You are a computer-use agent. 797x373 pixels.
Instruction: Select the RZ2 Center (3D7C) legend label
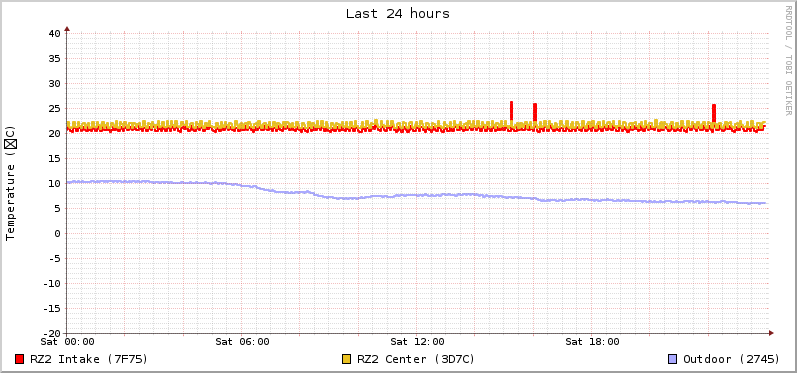[x=416, y=359]
